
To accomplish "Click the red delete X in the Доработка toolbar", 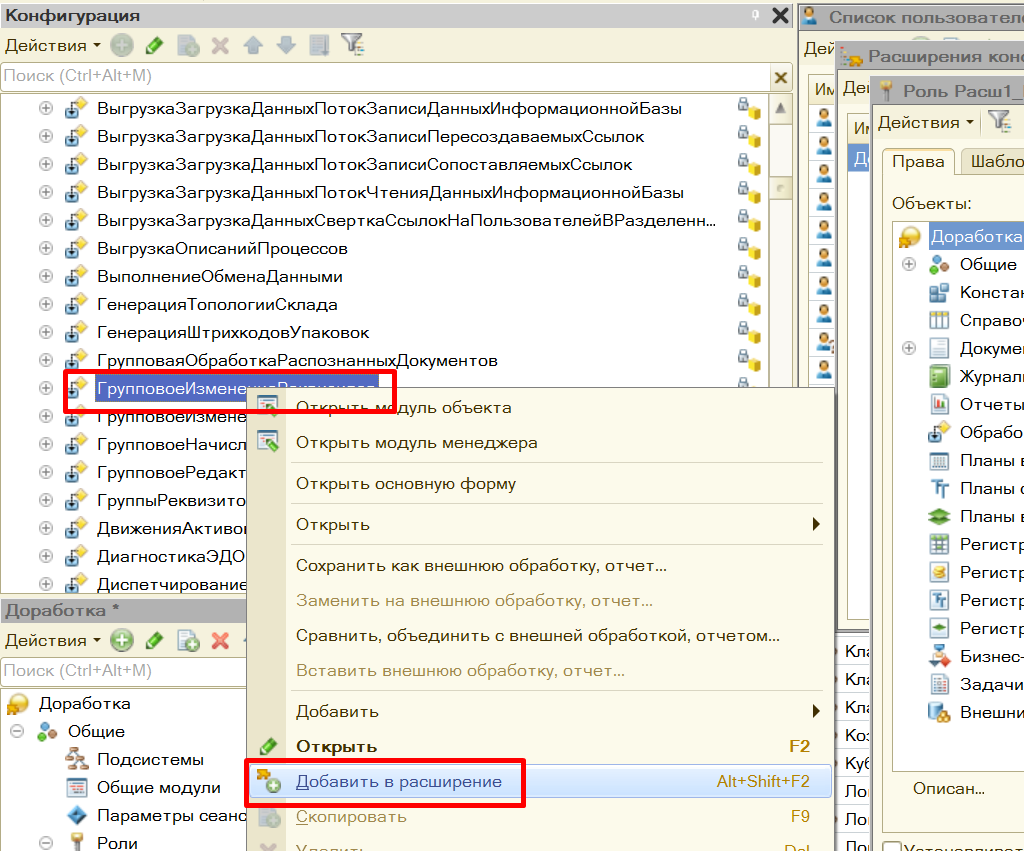I will [220, 641].
